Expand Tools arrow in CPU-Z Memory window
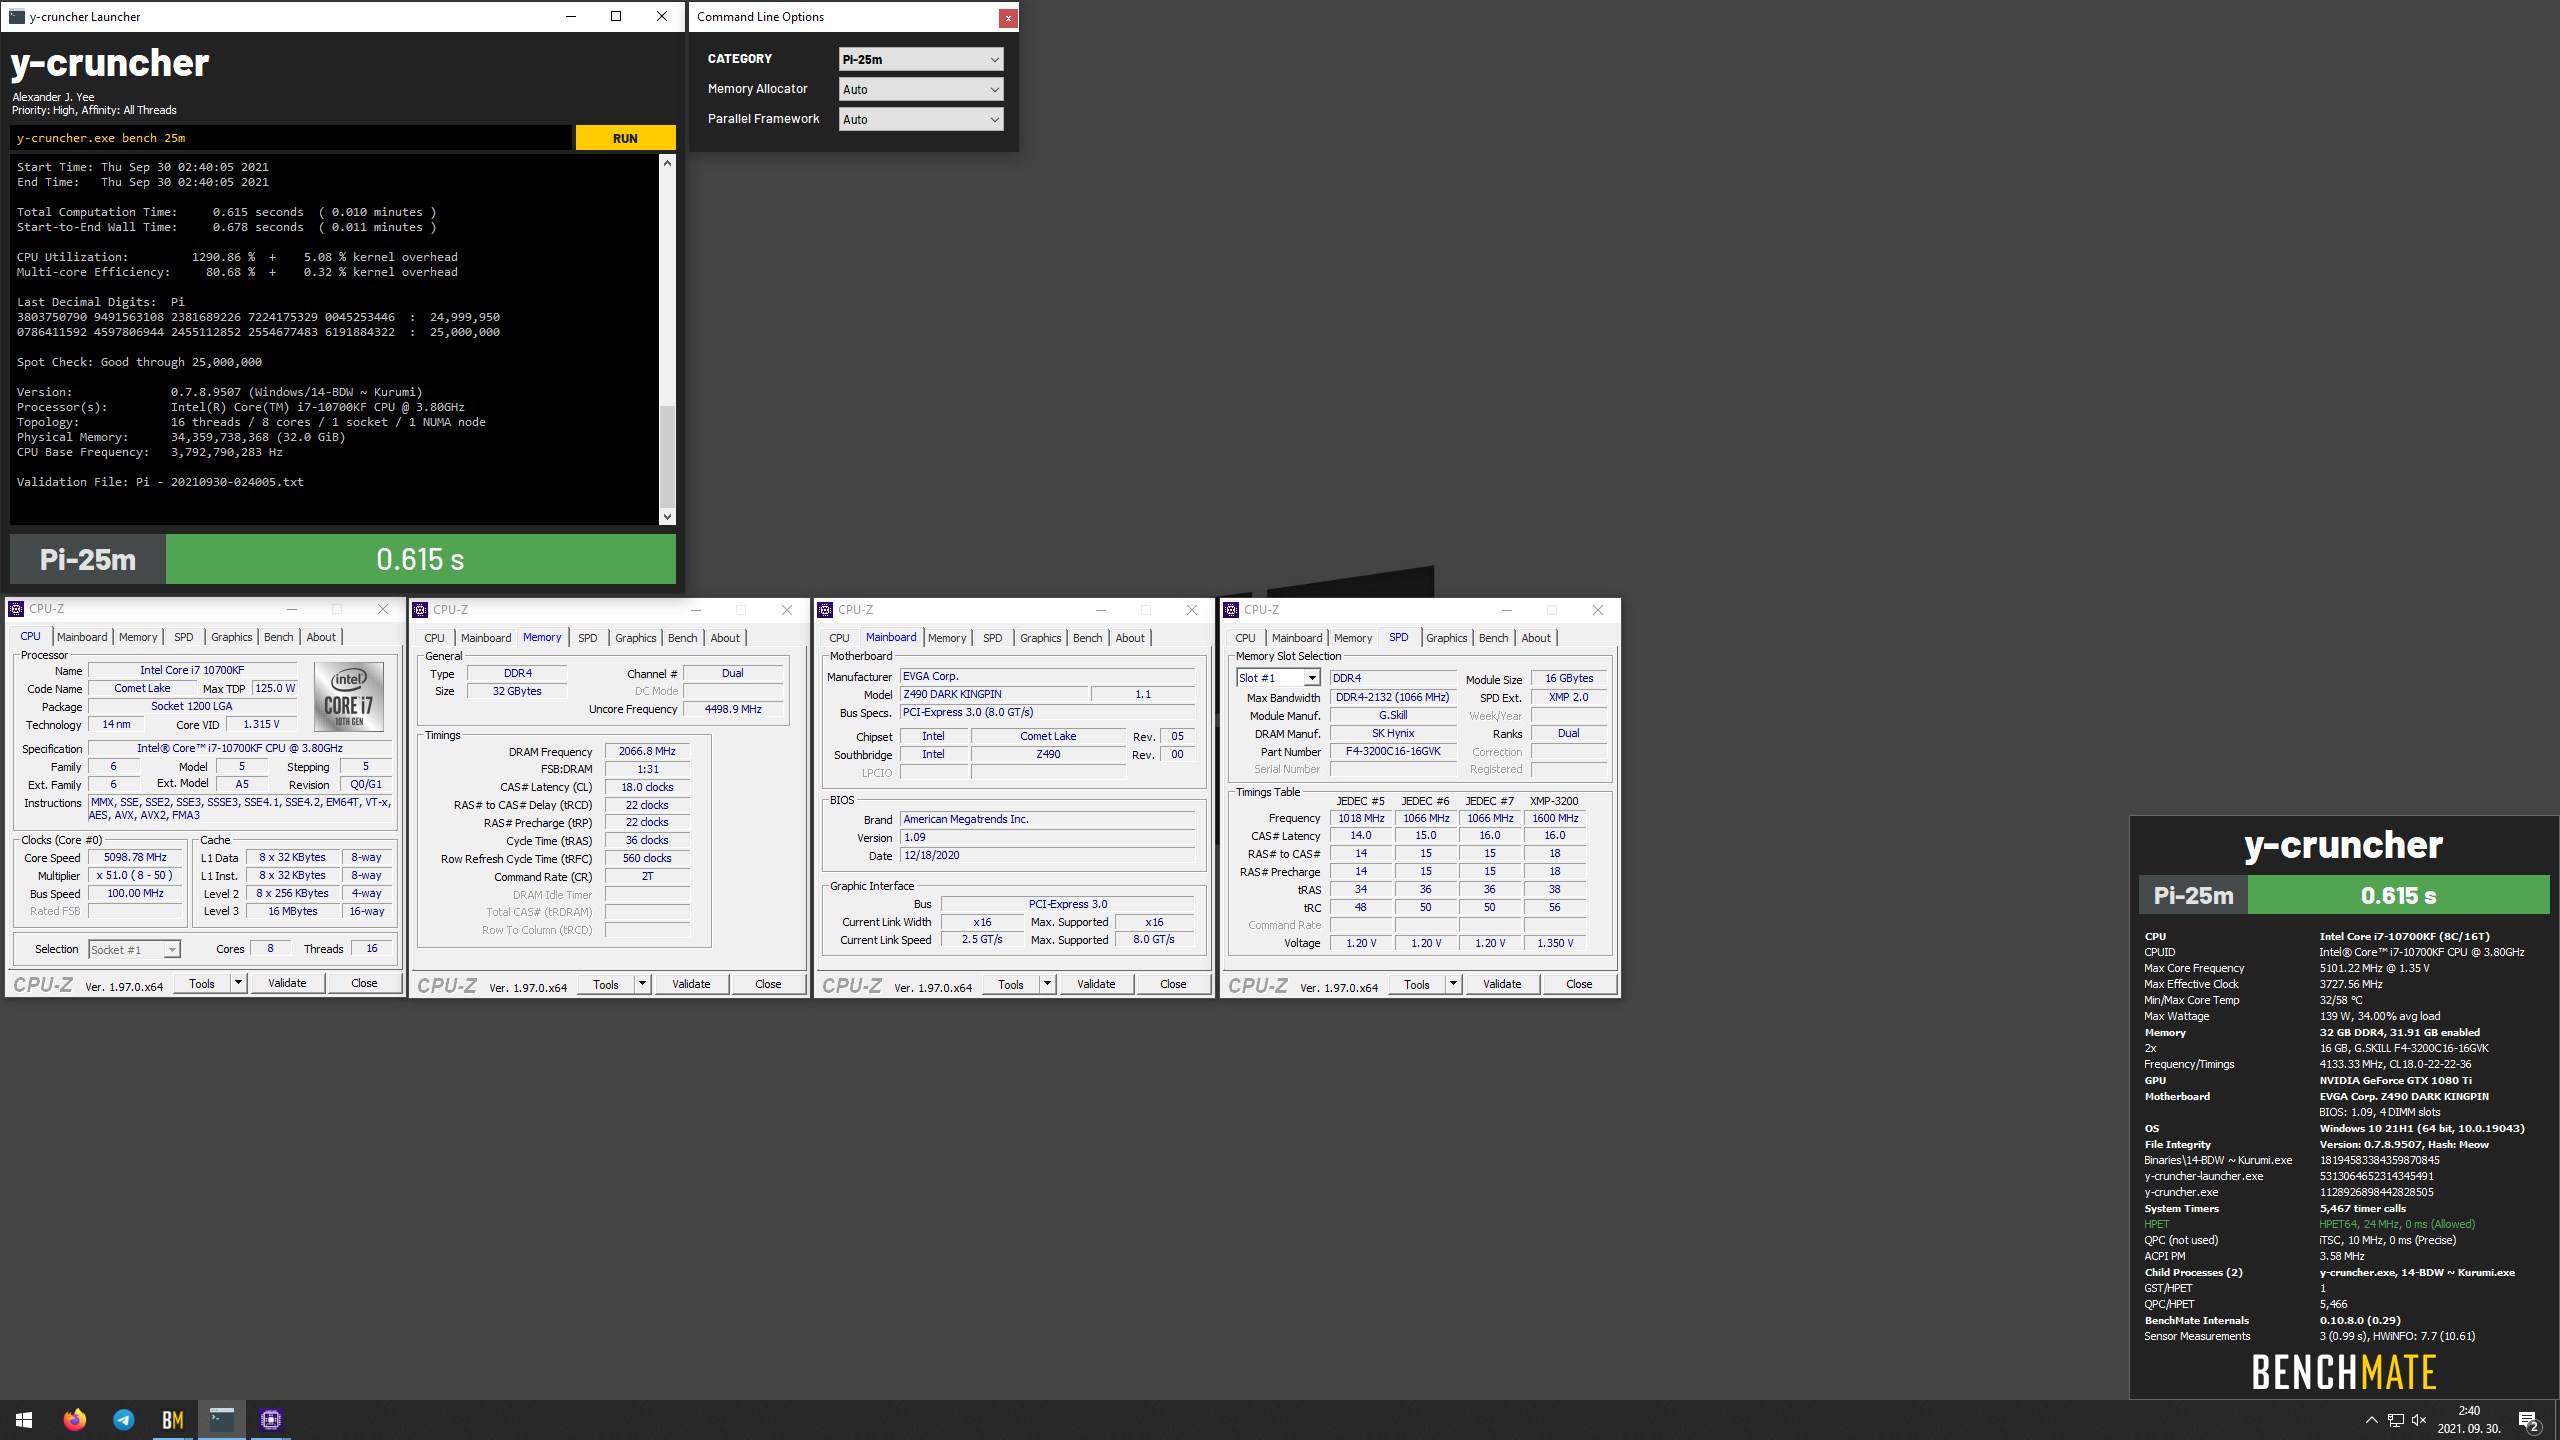This screenshot has height=1440, width=2560. (642, 984)
